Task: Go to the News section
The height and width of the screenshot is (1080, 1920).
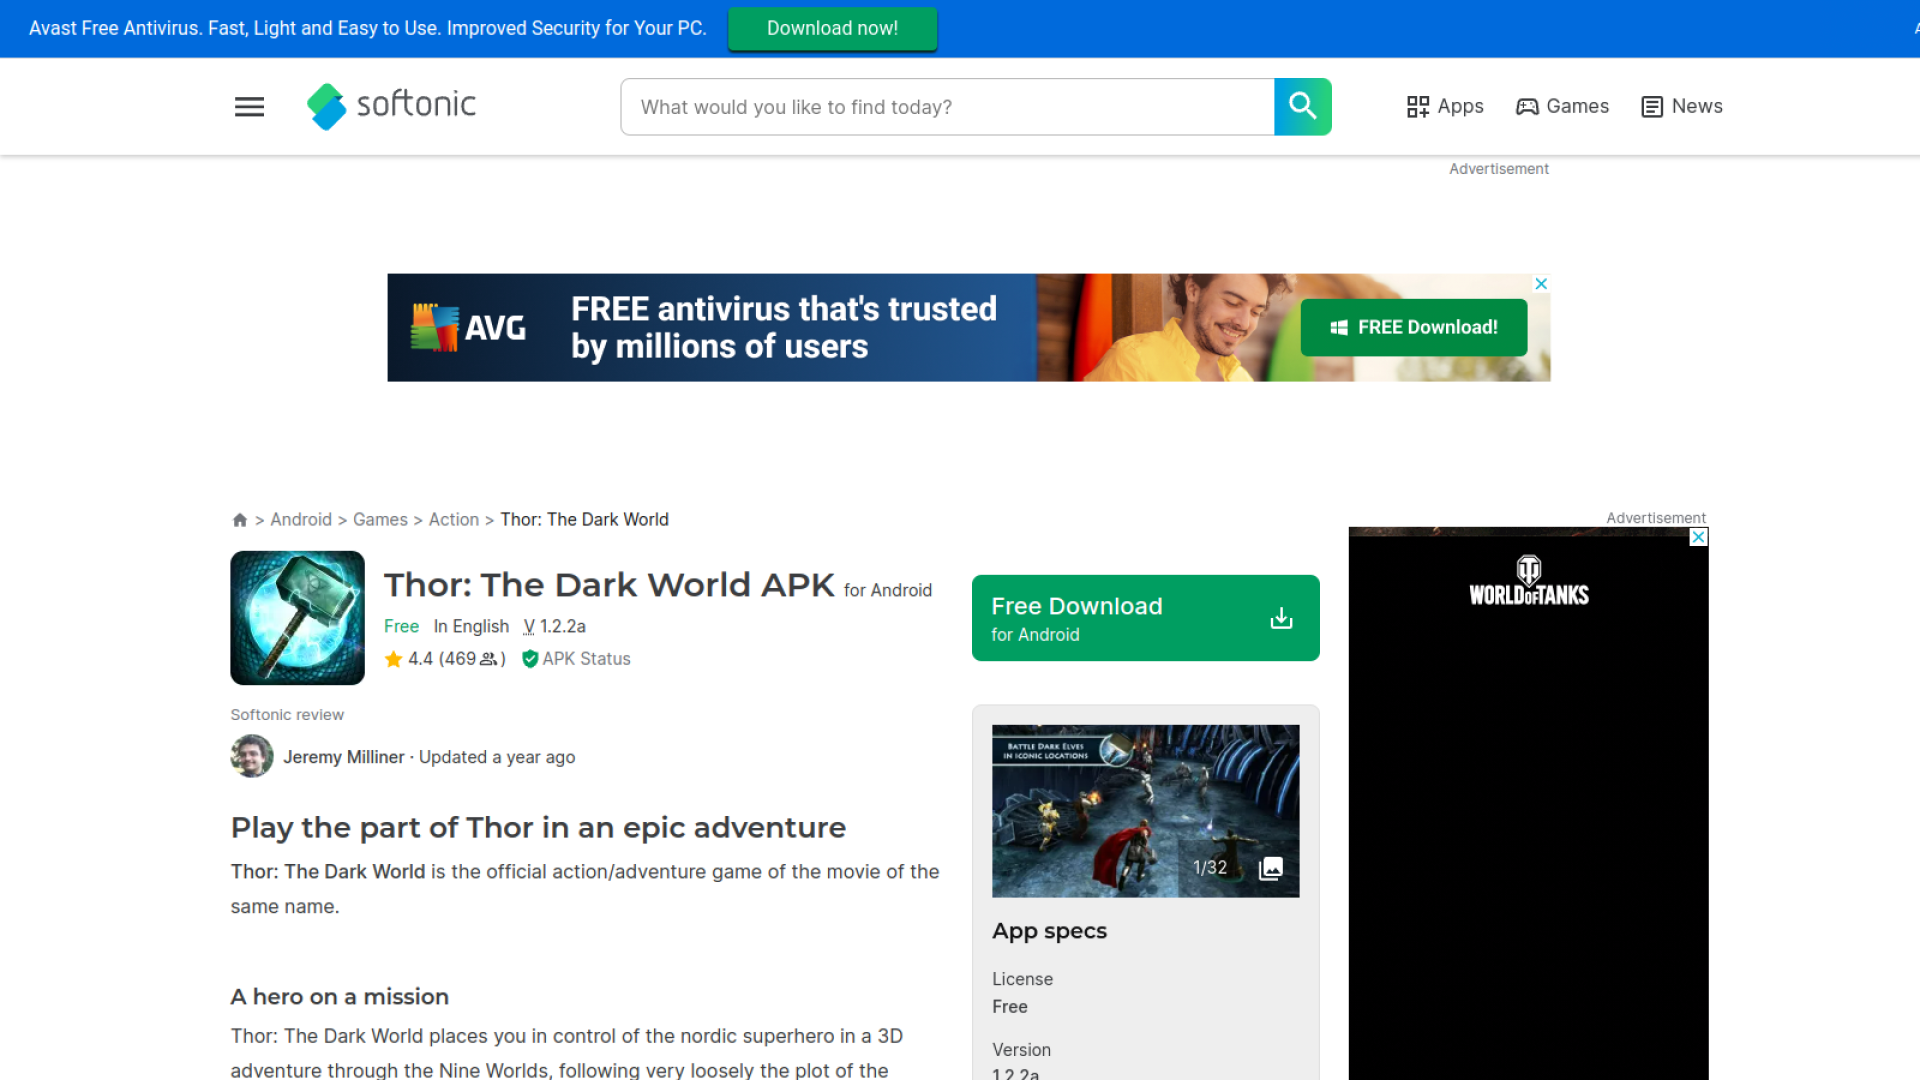Action: [1682, 106]
